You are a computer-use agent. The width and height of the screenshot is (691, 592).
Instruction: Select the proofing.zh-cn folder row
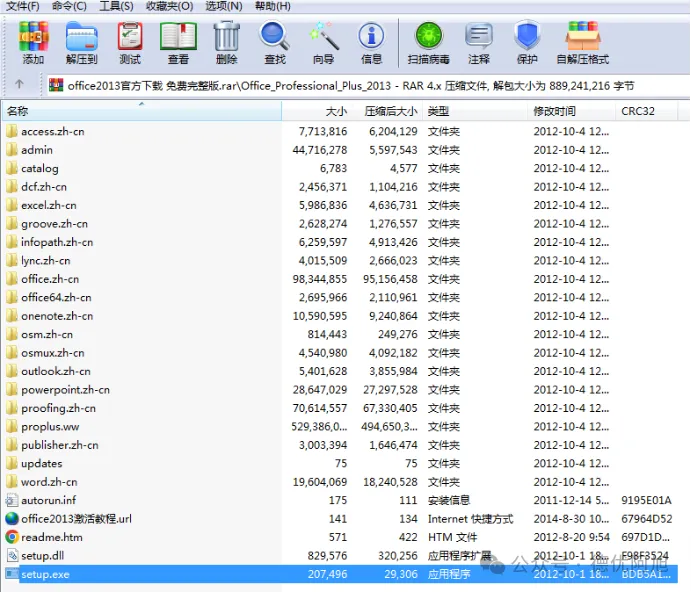(339, 408)
